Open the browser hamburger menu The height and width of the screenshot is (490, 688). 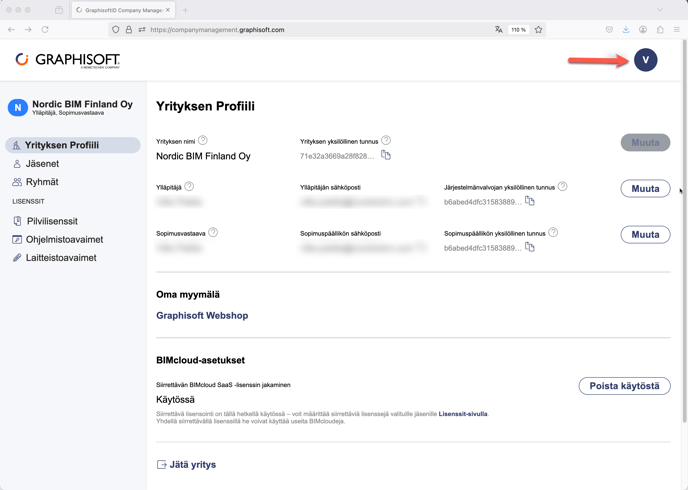coord(677,29)
